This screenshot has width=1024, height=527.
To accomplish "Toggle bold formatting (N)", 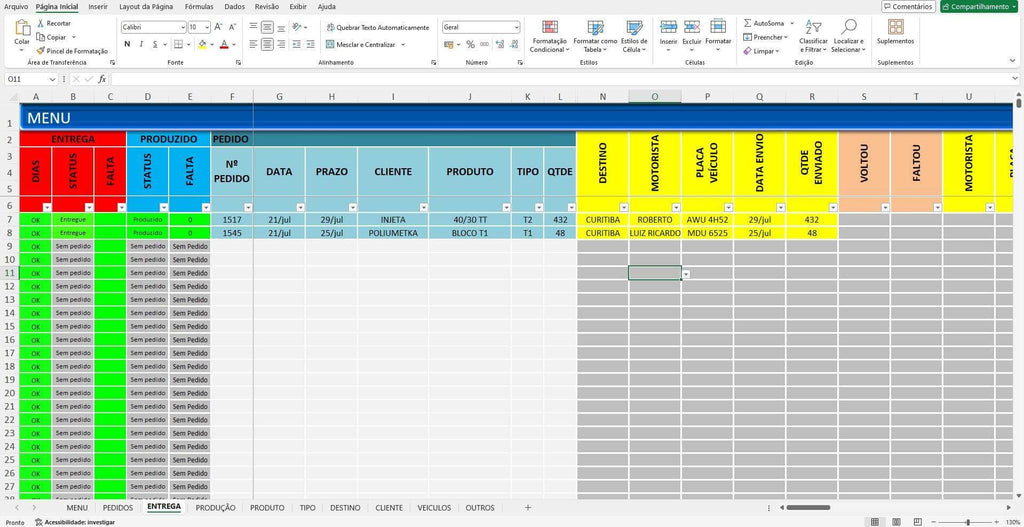I will pyautogui.click(x=127, y=44).
